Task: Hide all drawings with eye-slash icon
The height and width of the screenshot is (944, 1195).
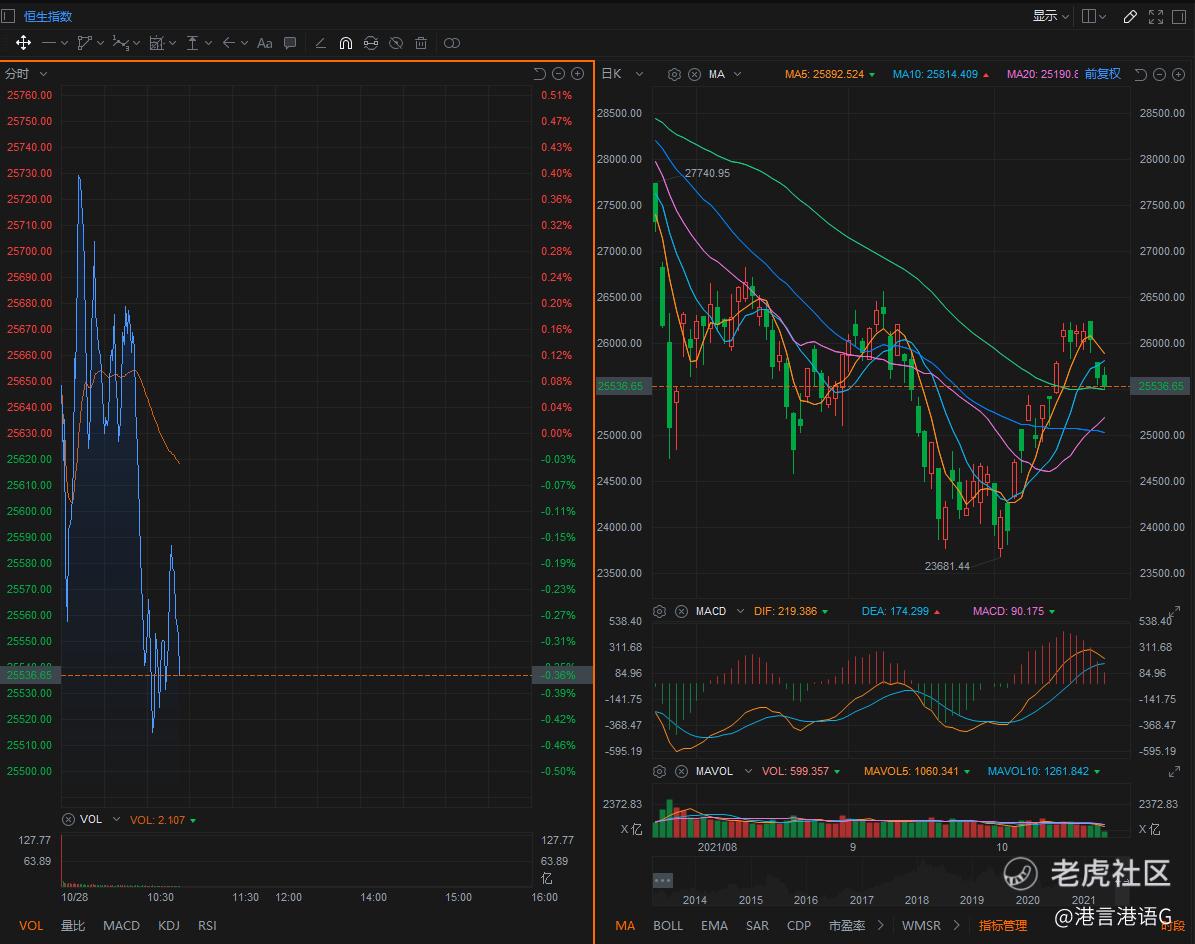Action: click(x=396, y=43)
